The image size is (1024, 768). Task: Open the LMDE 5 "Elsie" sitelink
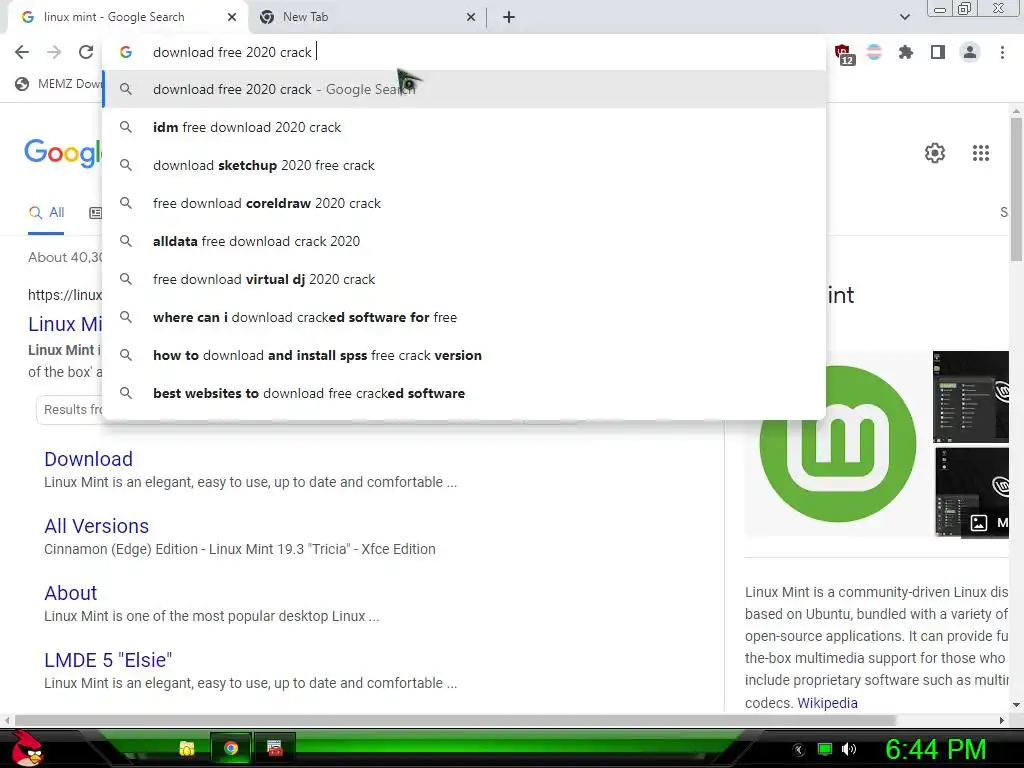[108, 660]
